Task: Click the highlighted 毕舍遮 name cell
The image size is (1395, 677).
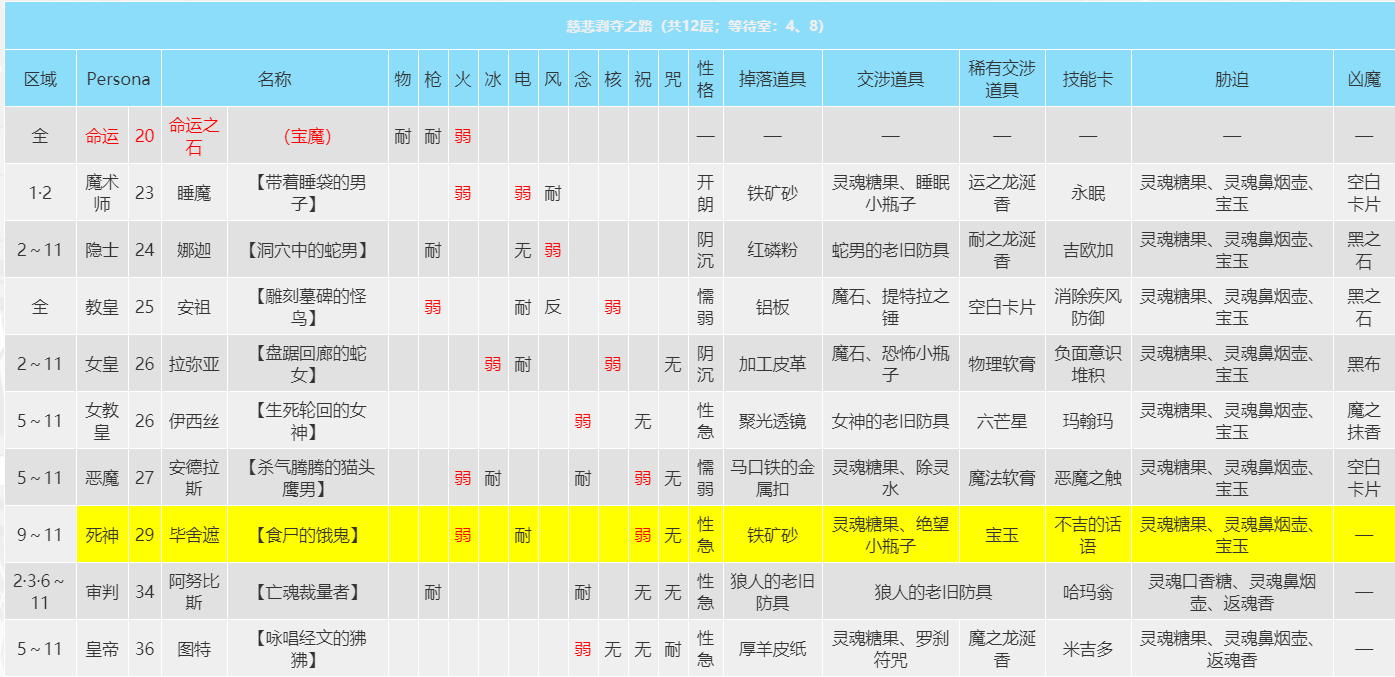Action: point(194,535)
